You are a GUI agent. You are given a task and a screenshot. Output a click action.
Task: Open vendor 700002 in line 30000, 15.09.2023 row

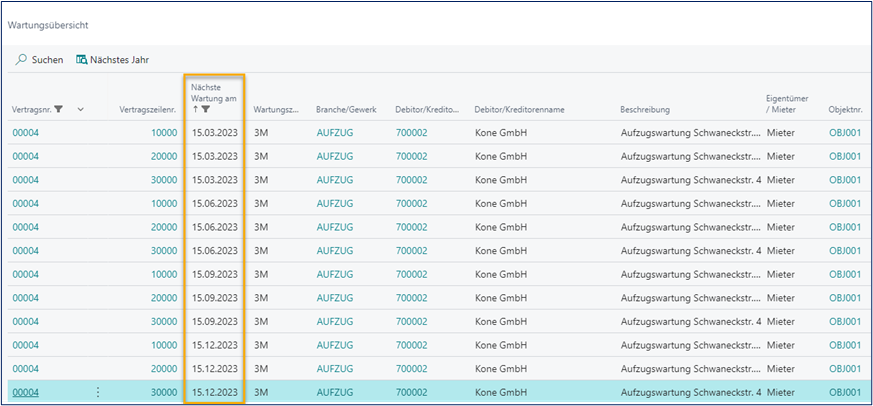[x=411, y=321]
